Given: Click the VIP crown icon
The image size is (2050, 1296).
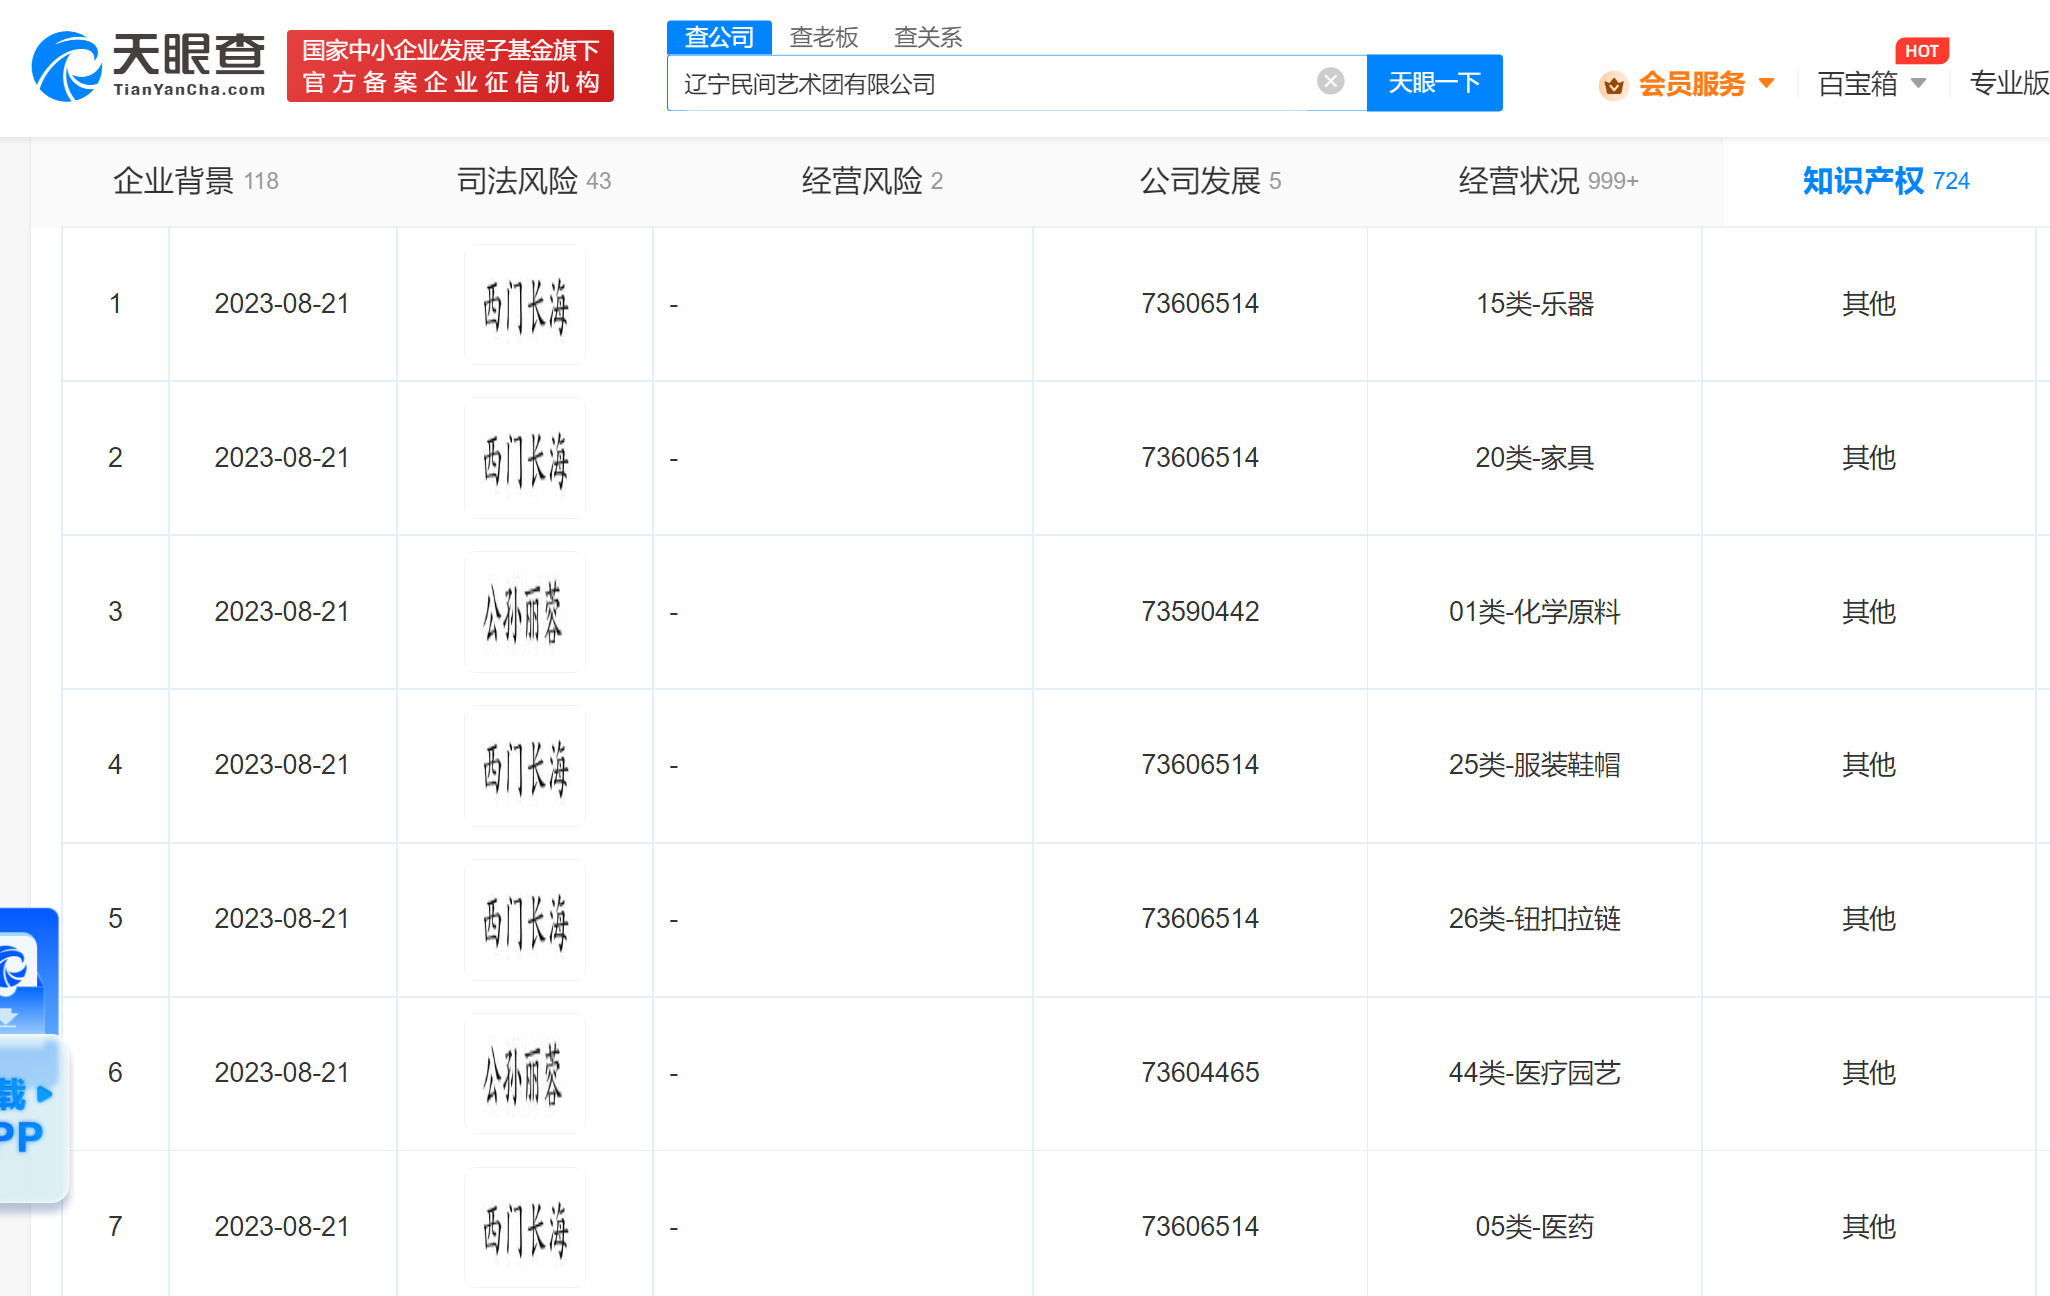Looking at the screenshot, I should pos(1613,85).
